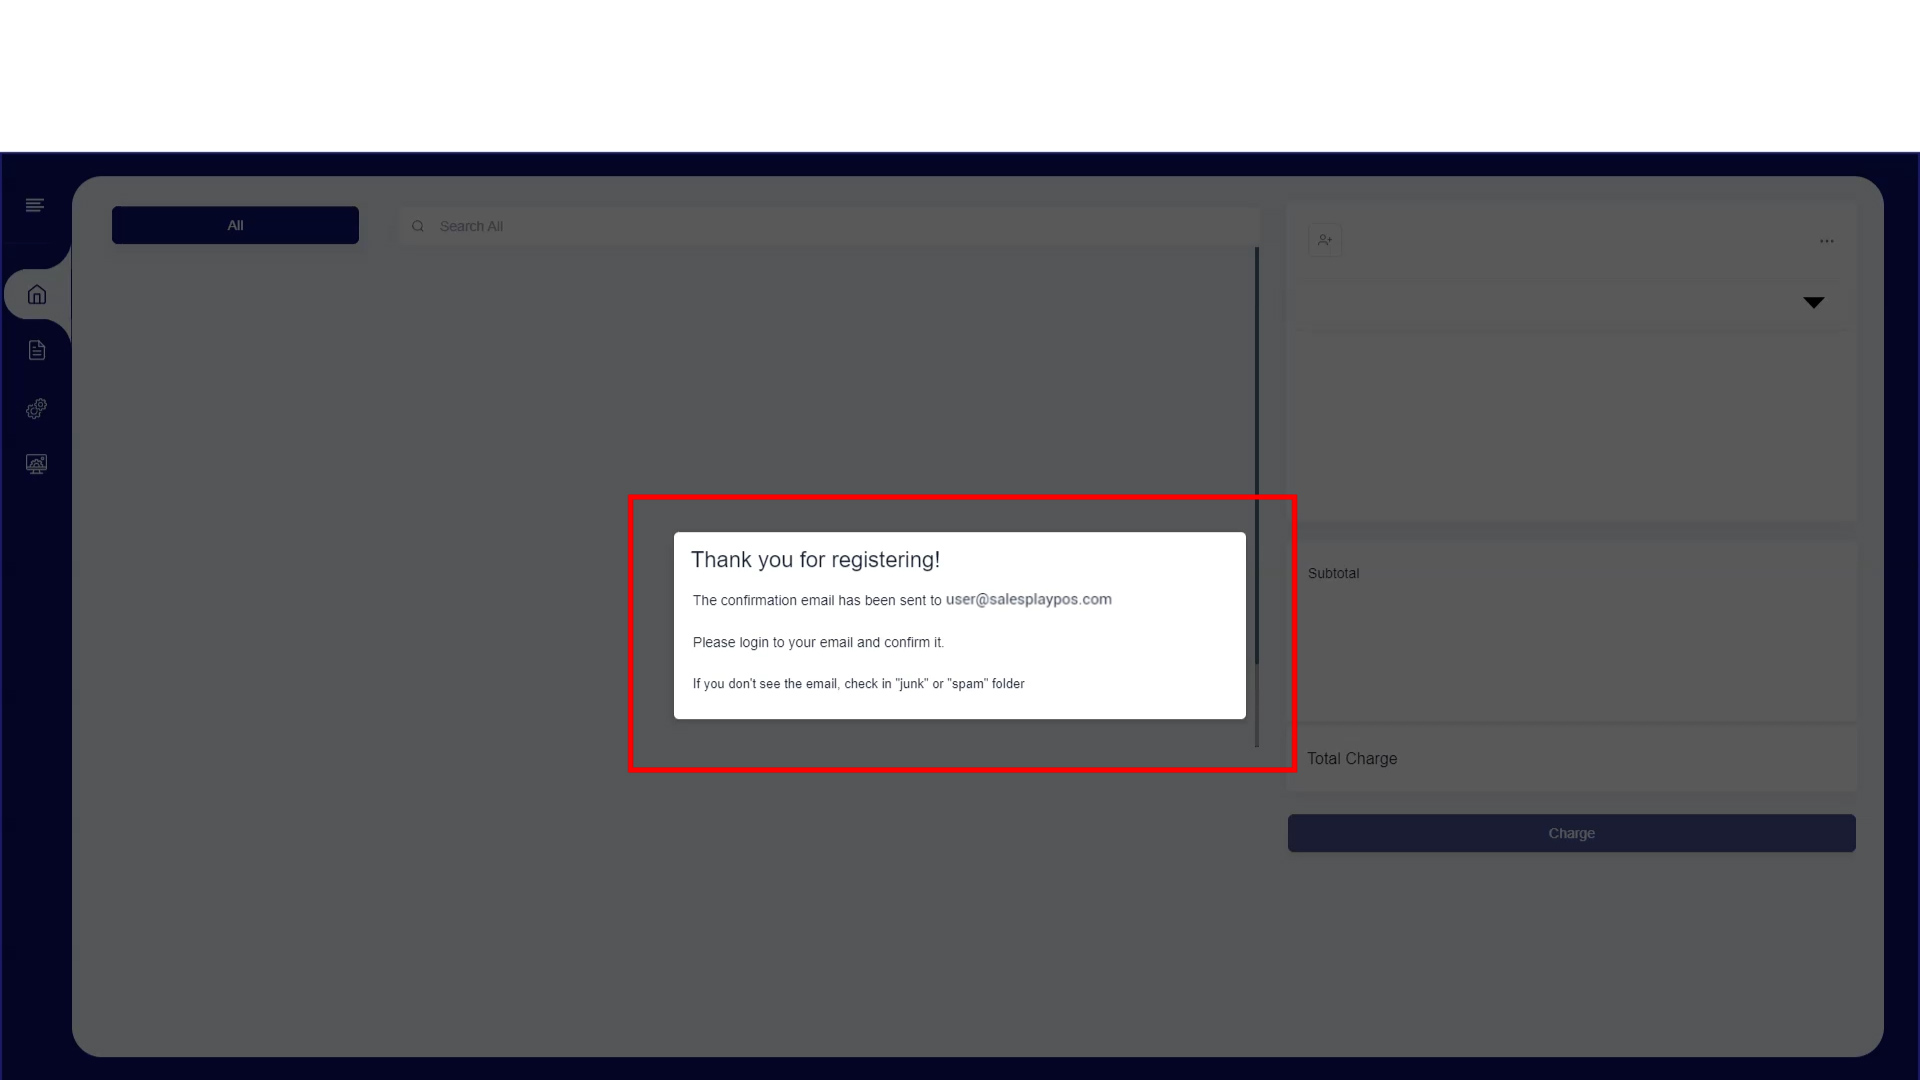The width and height of the screenshot is (1920, 1080).
Task: Go to the Home screen icon
Action: point(37,295)
